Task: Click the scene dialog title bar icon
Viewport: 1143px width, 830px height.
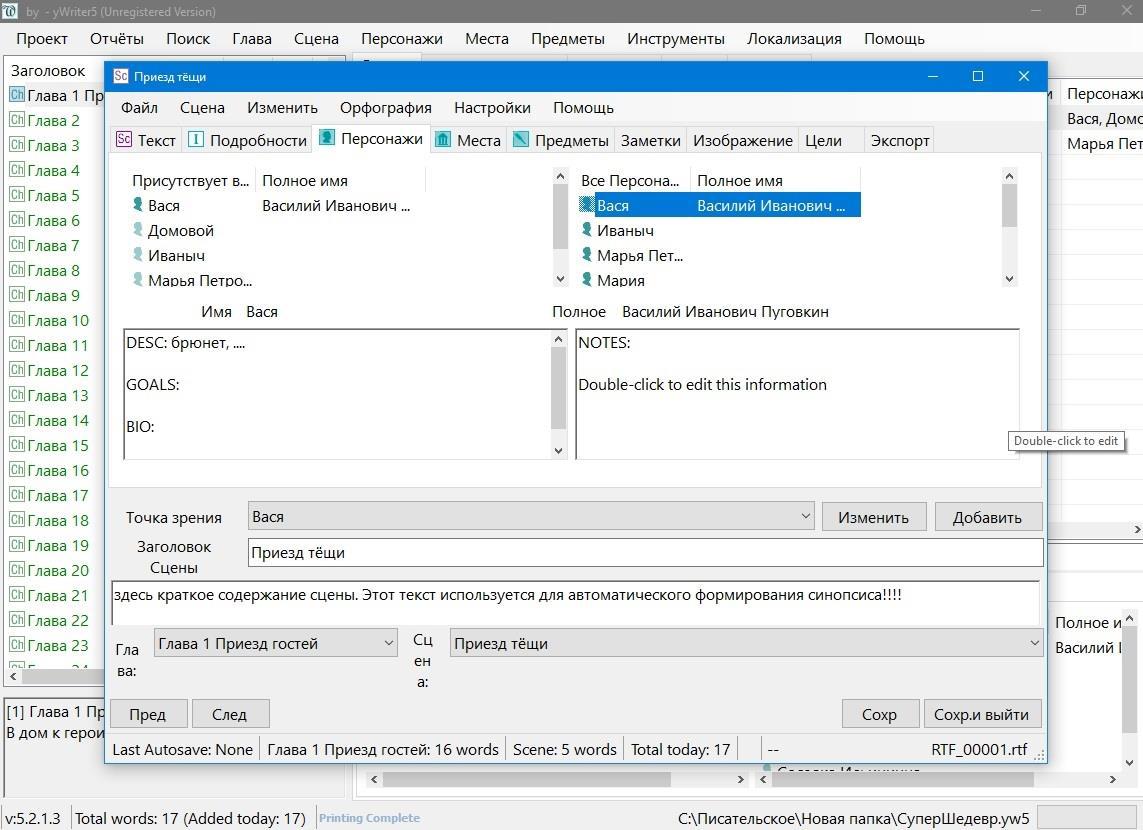Action: click(x=121, y=76)
